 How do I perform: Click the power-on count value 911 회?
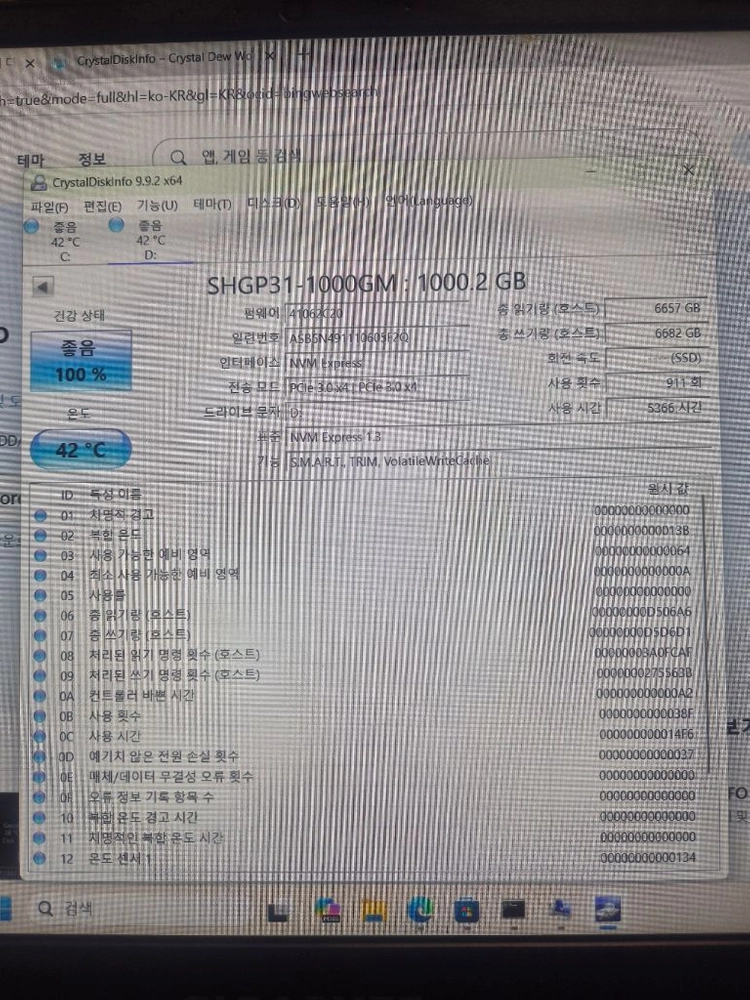656,383
